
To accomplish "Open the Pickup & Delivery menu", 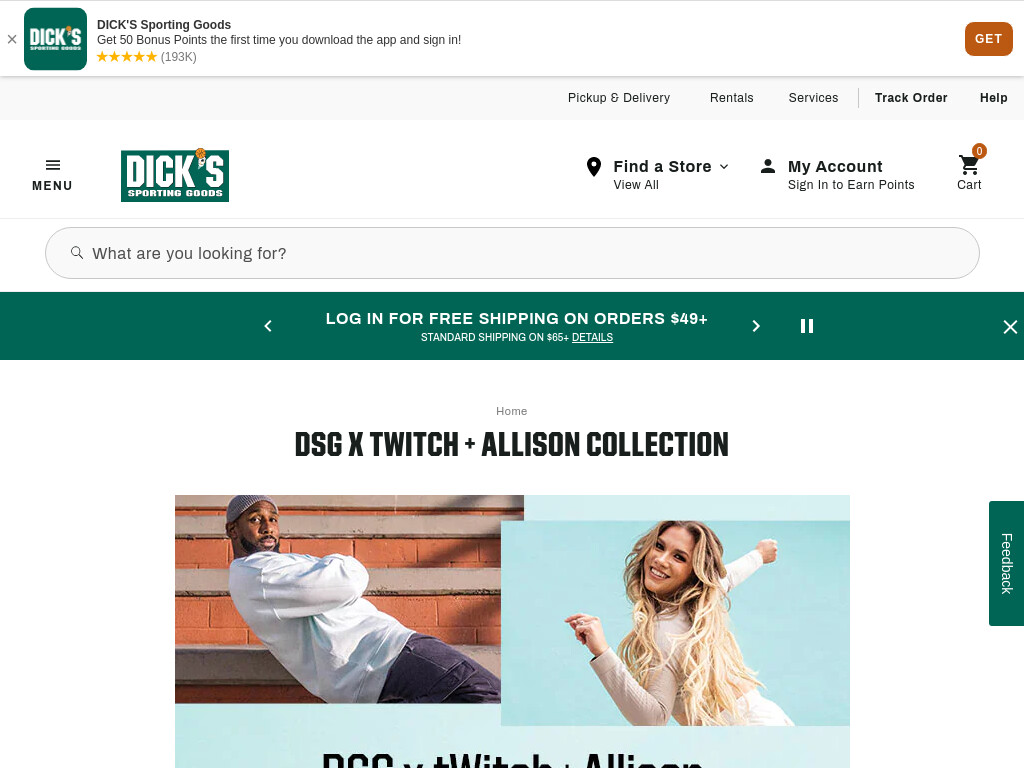I will tap(618, 97).
